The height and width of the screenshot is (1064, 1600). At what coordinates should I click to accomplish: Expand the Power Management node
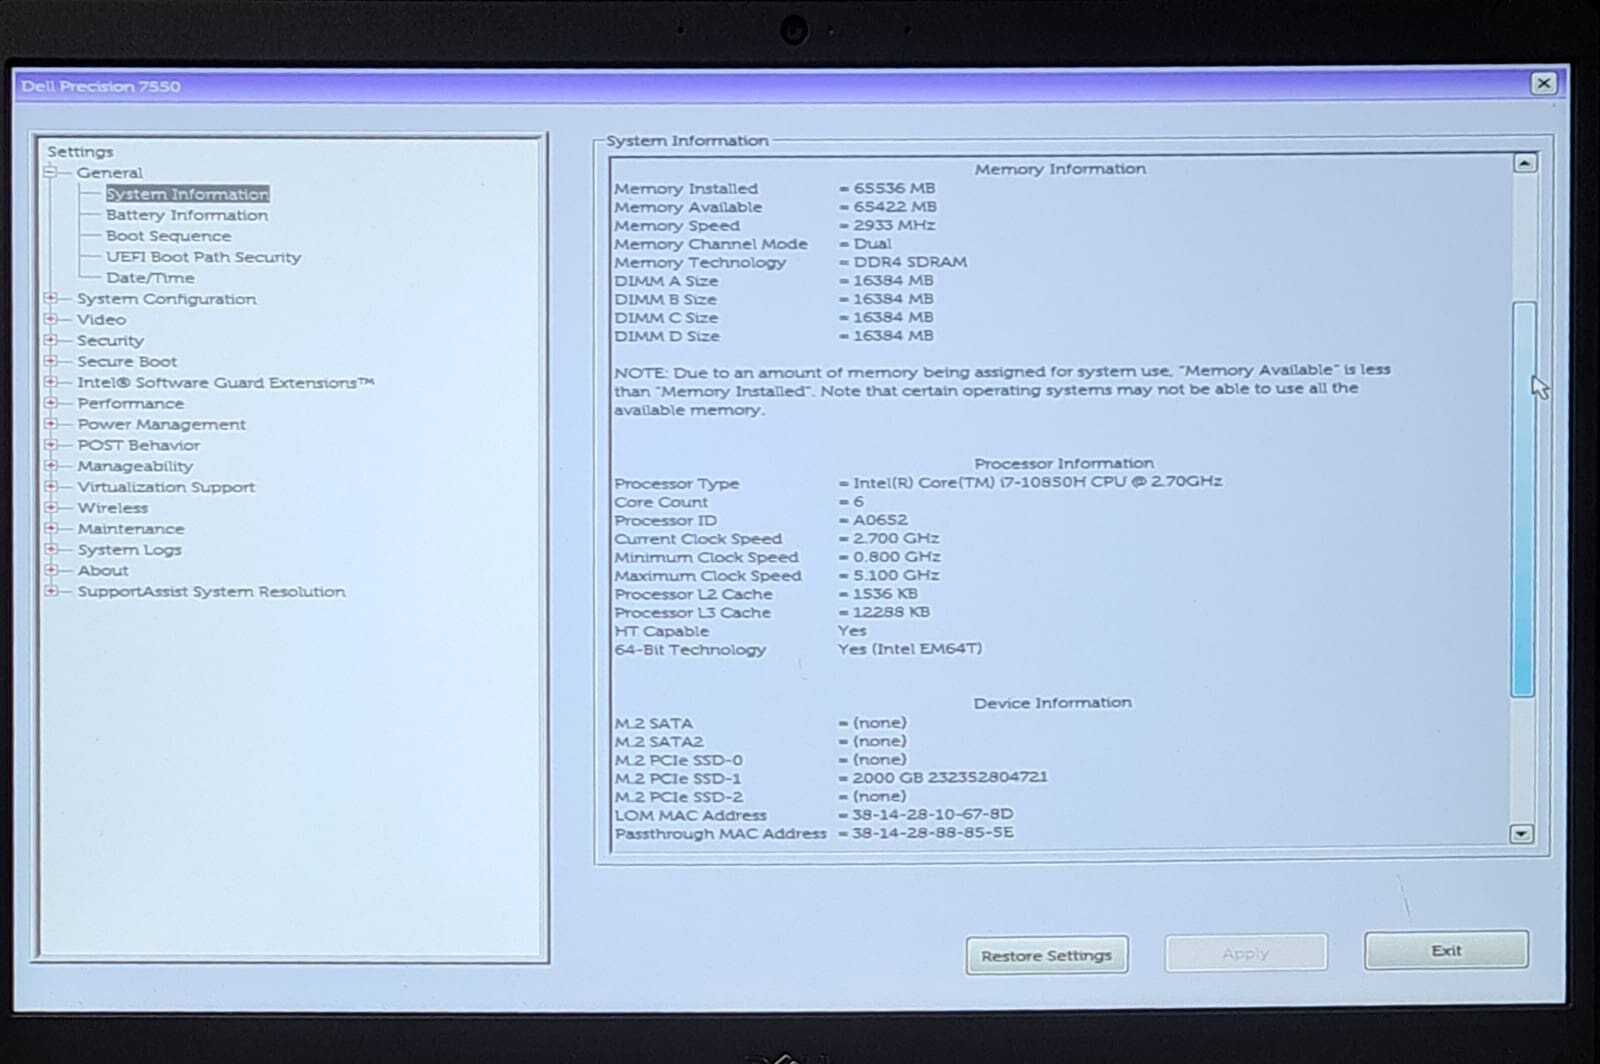tap(50, 424)
